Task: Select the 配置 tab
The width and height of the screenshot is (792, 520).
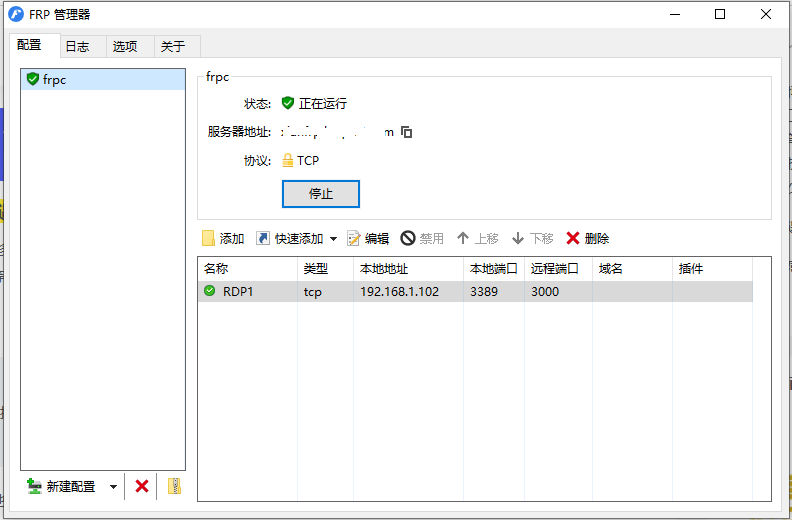Action: (35, 45)
